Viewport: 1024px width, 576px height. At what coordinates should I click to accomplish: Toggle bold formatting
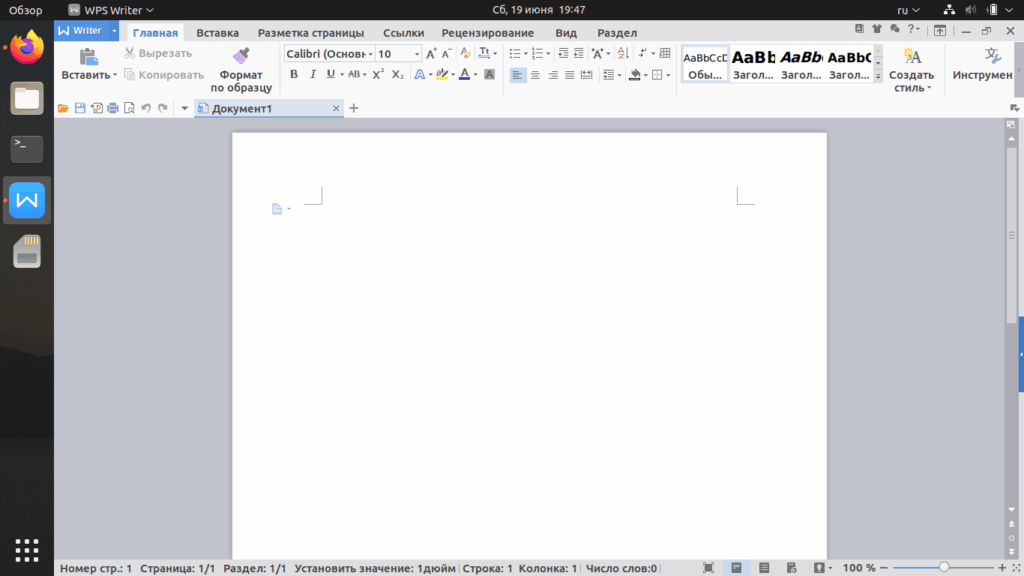(x=294, y=74)
